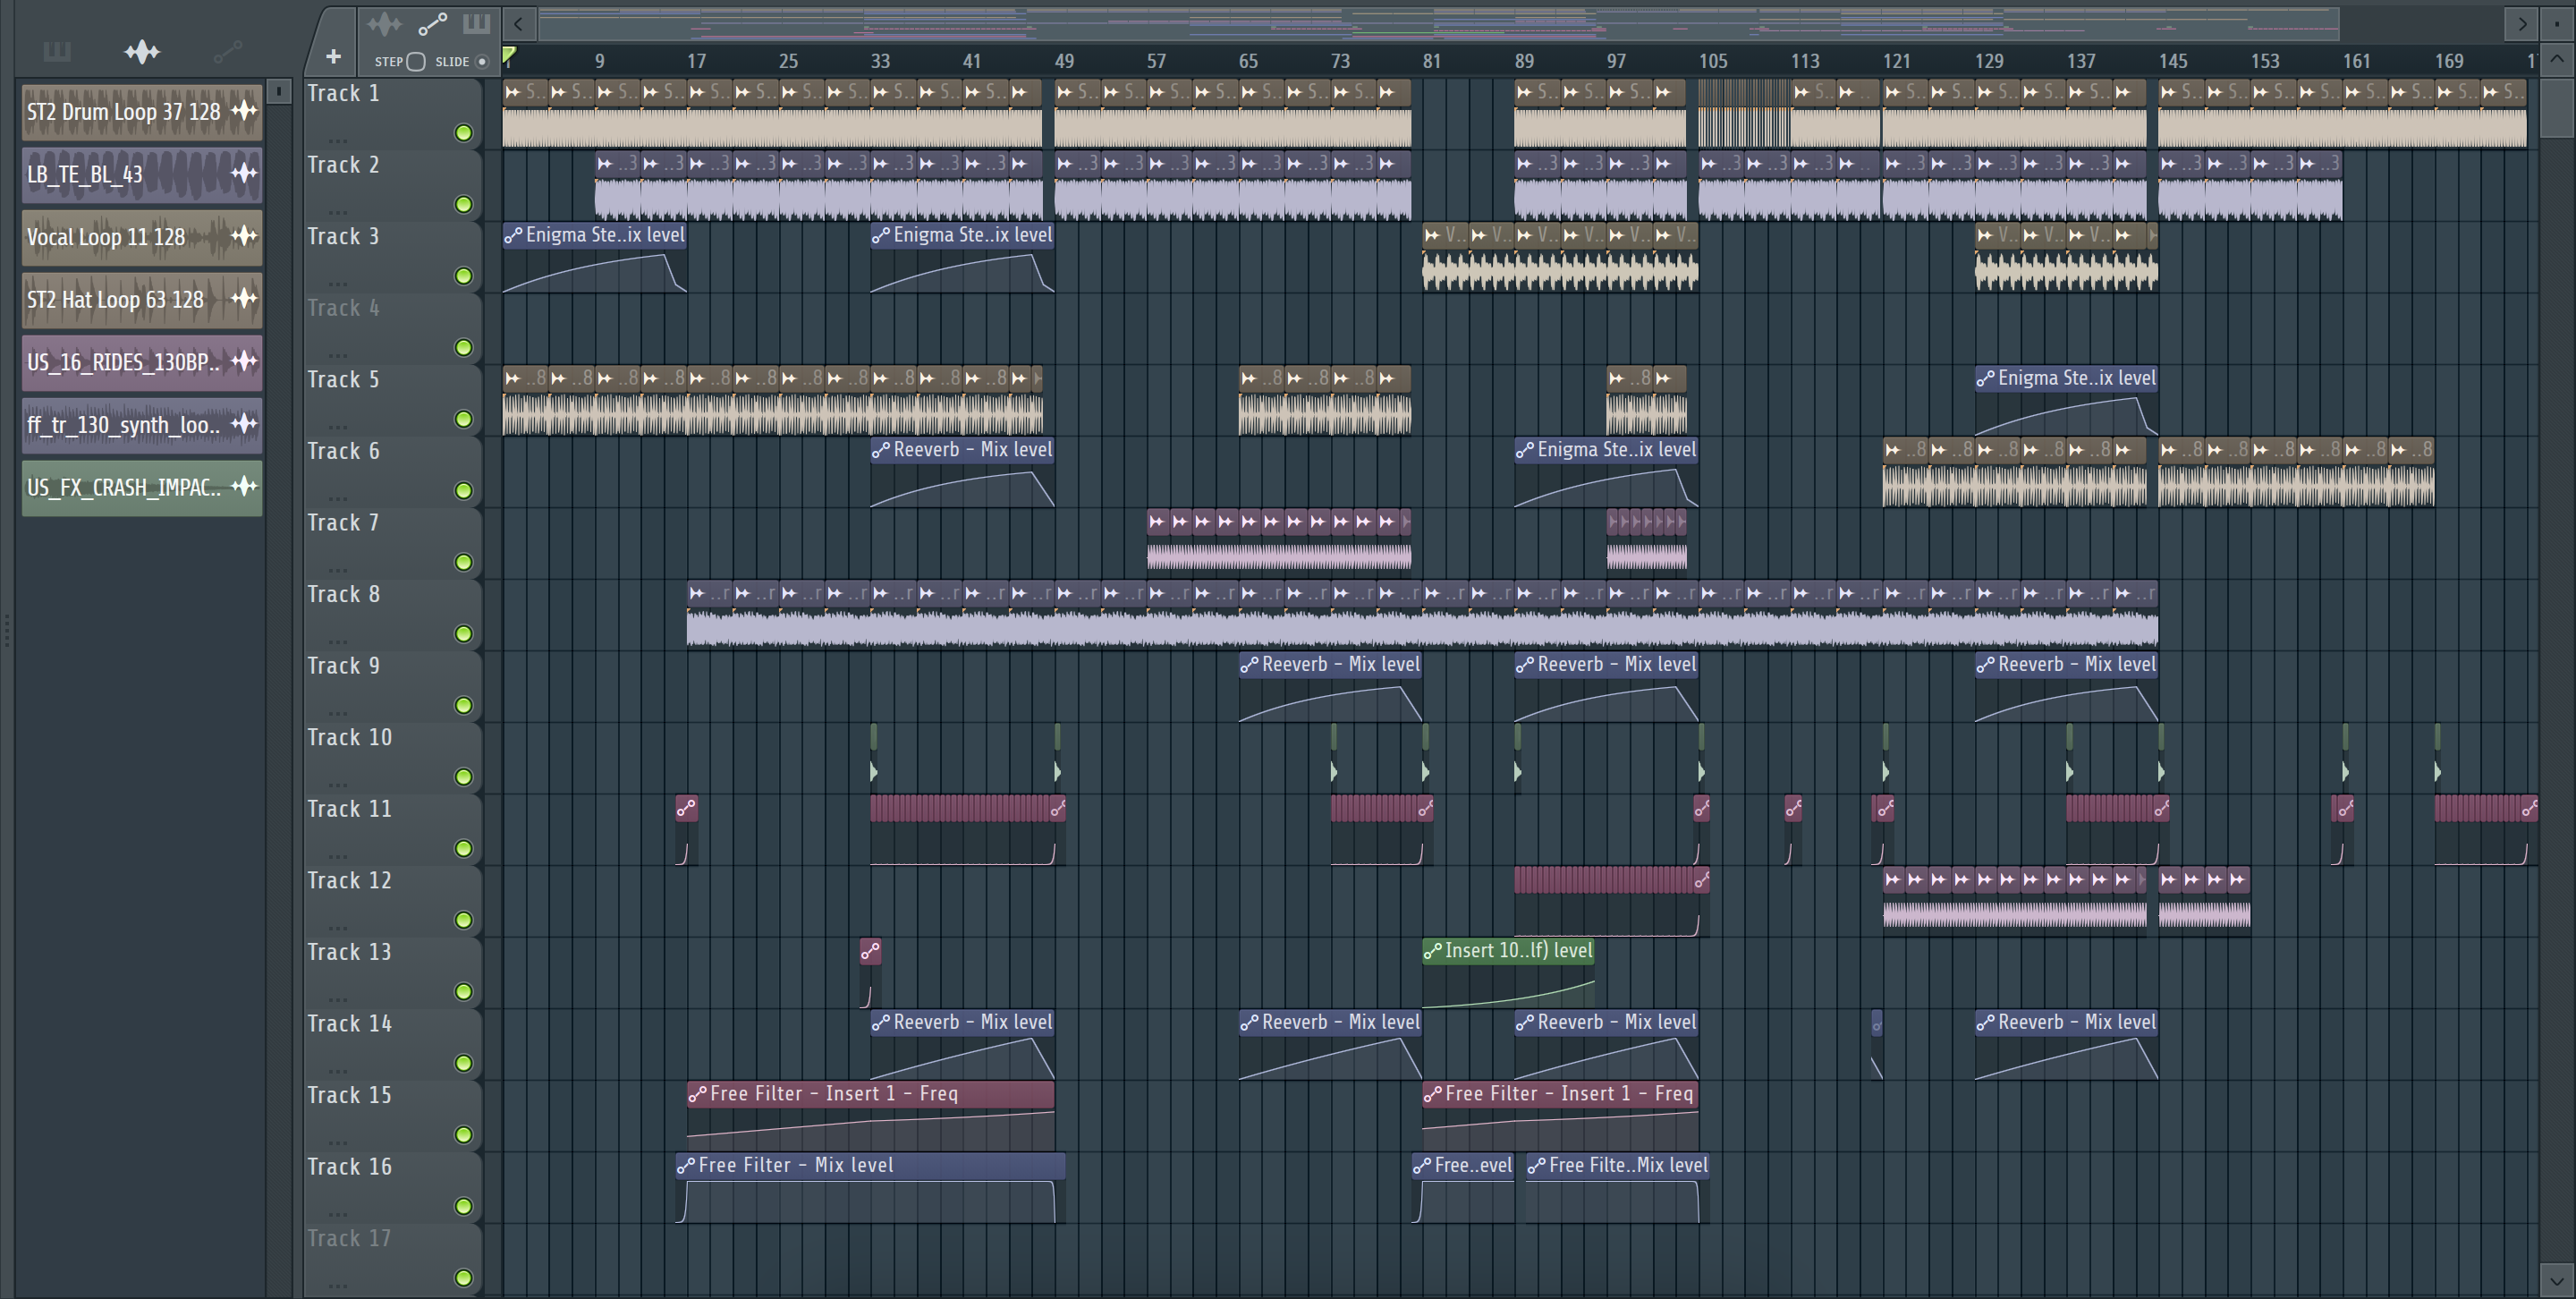2576x1299 pixels.
Task: Open clip menu of last Reeverb clip on Track 14
Action: 1986,1023
